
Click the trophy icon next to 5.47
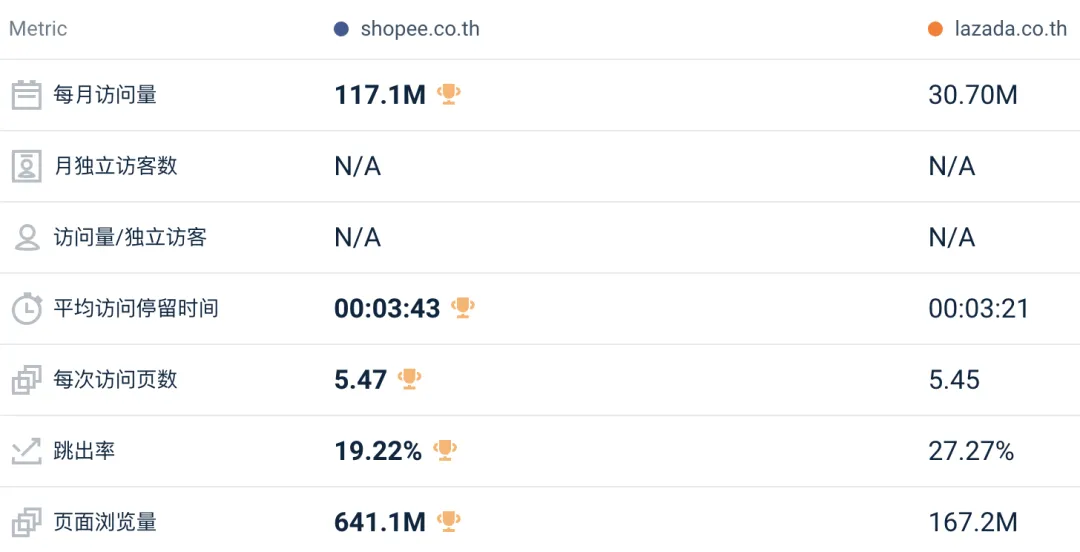pyautogui.click(x=409, y=379)
